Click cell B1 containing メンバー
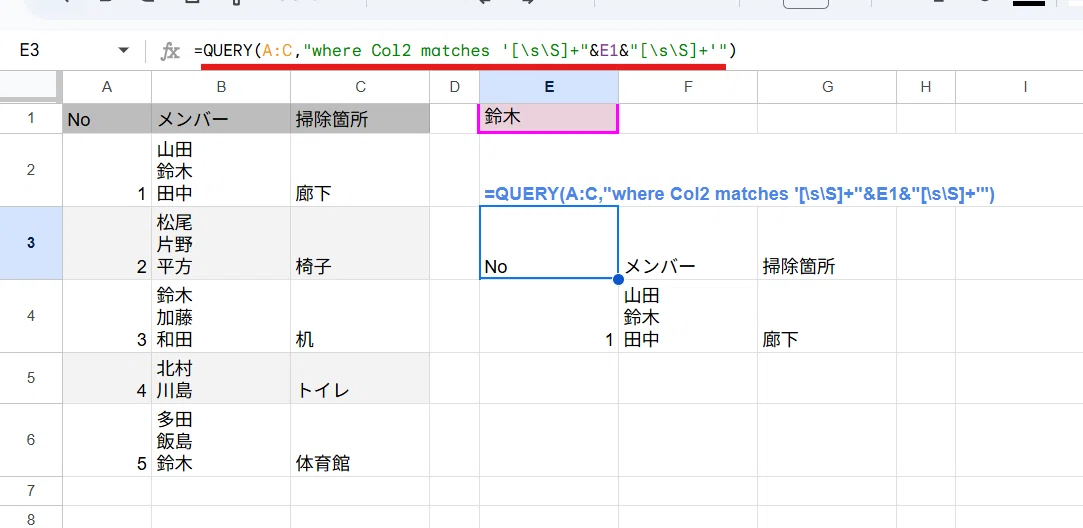The height and width of the screenshot is (528, 1083). point(221,118)
